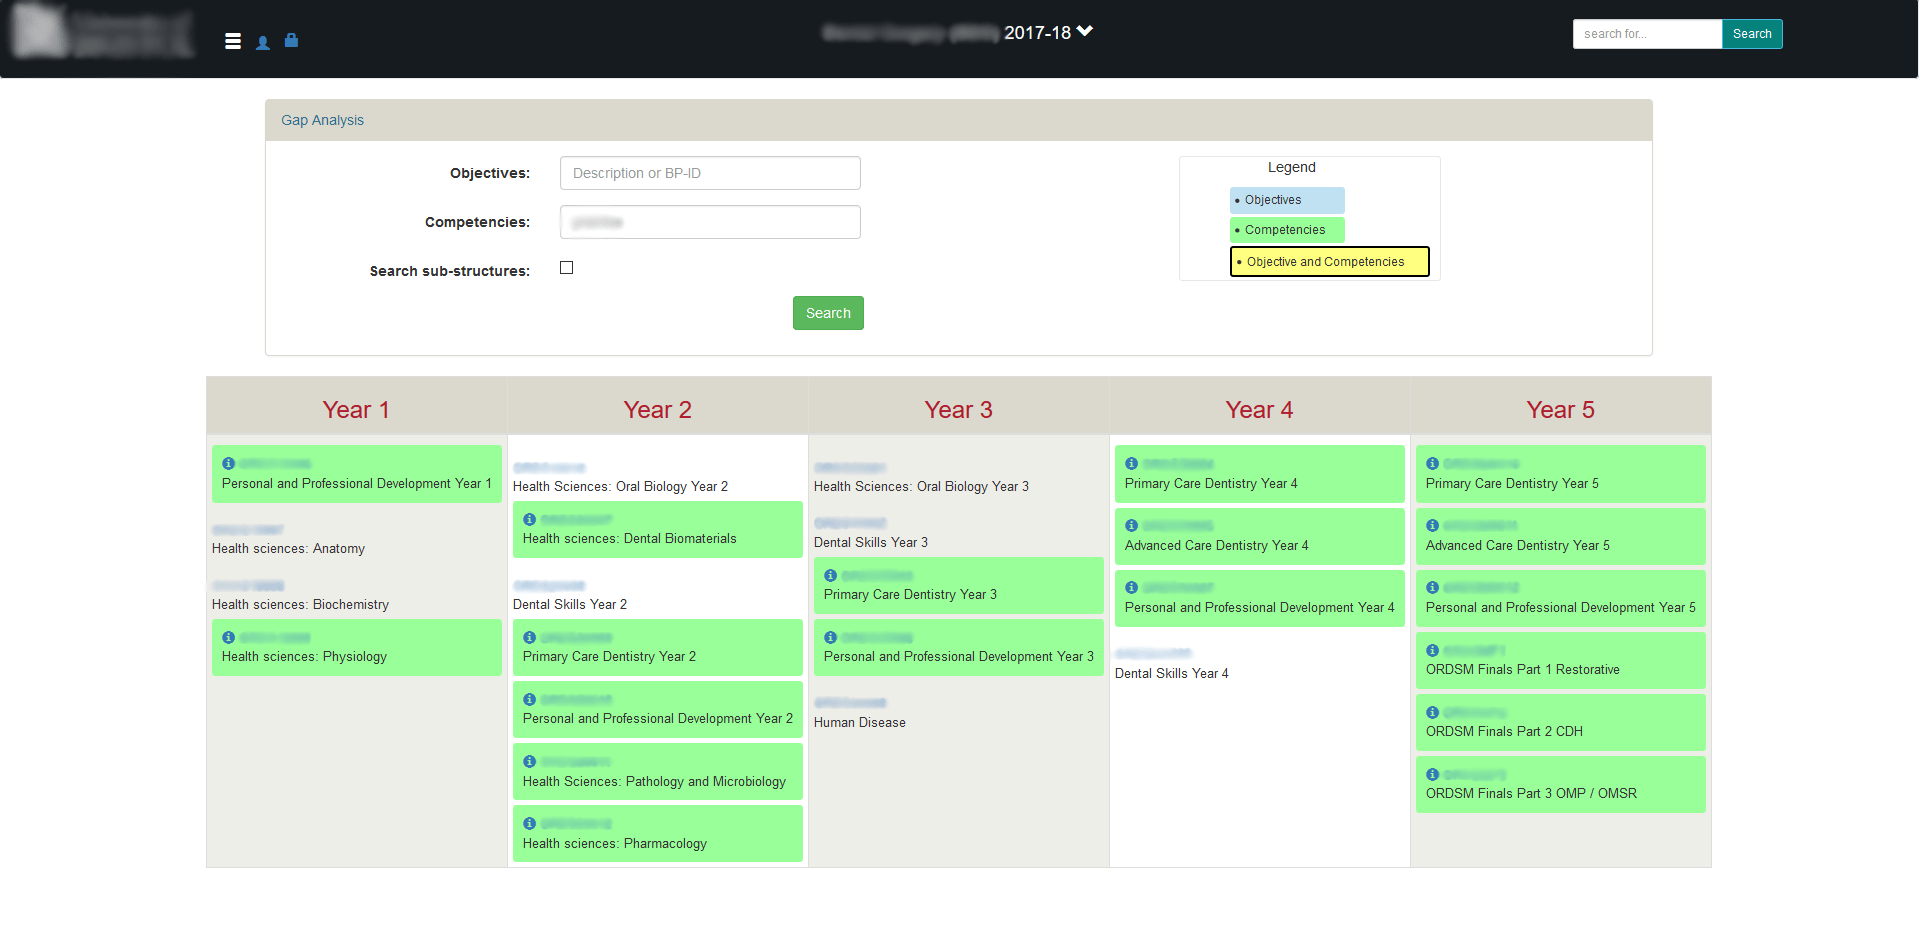
Task: Click info icon for ORDSM Finals Part 1 Restorative
Action: pos(1432,650)
